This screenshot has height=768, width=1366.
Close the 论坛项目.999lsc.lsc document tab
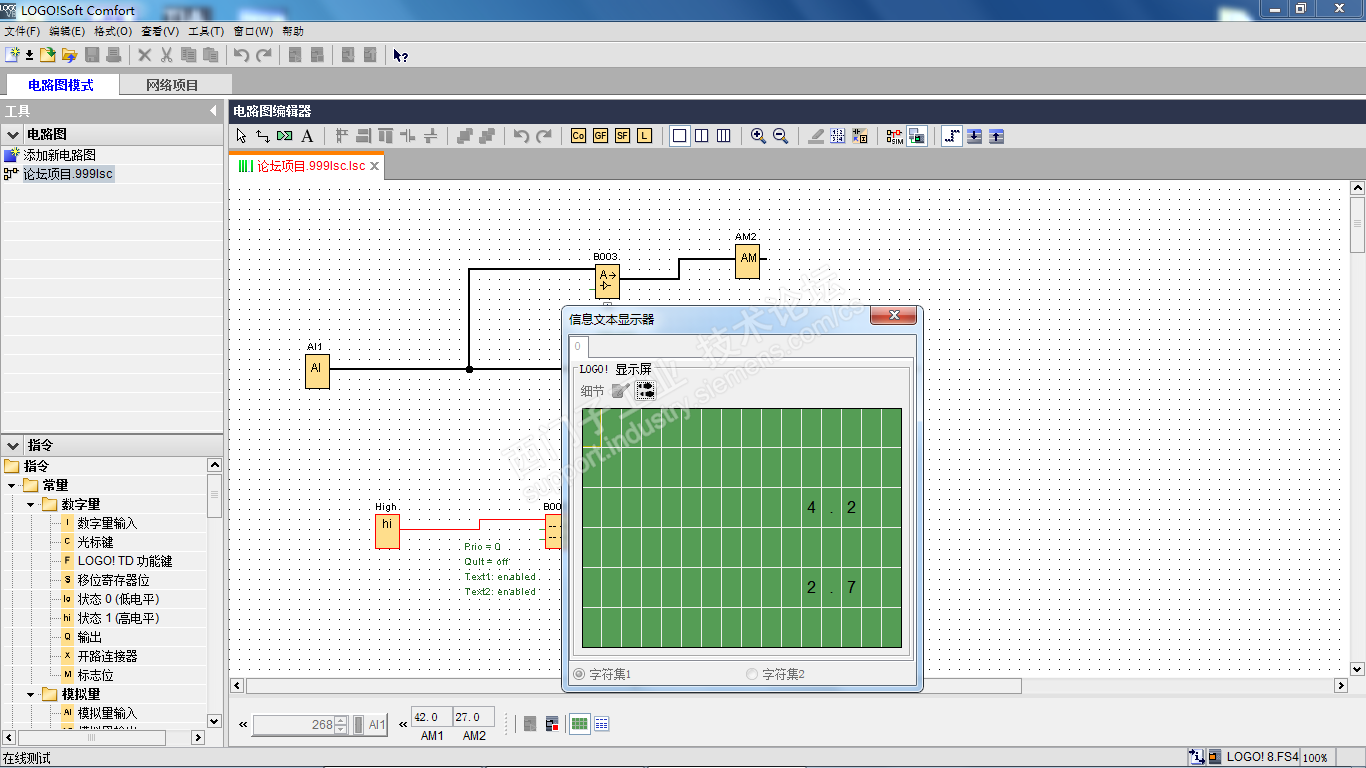[375, 166]
